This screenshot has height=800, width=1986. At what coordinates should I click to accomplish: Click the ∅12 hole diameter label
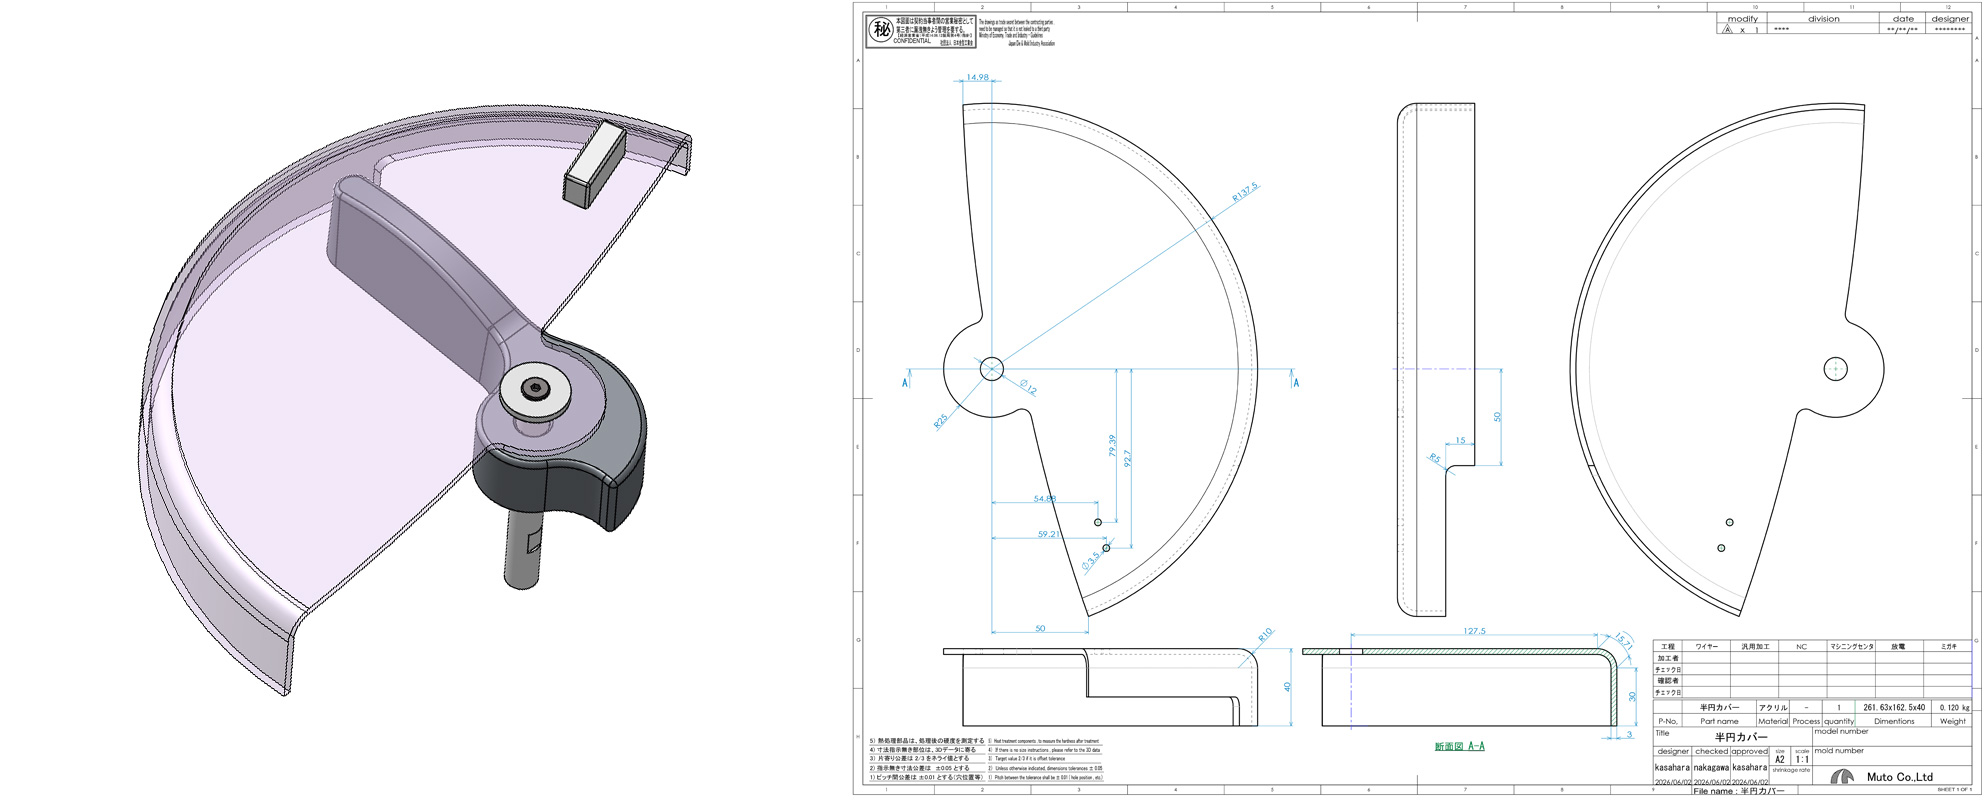pyautogui.click(x=1028, y=387)
